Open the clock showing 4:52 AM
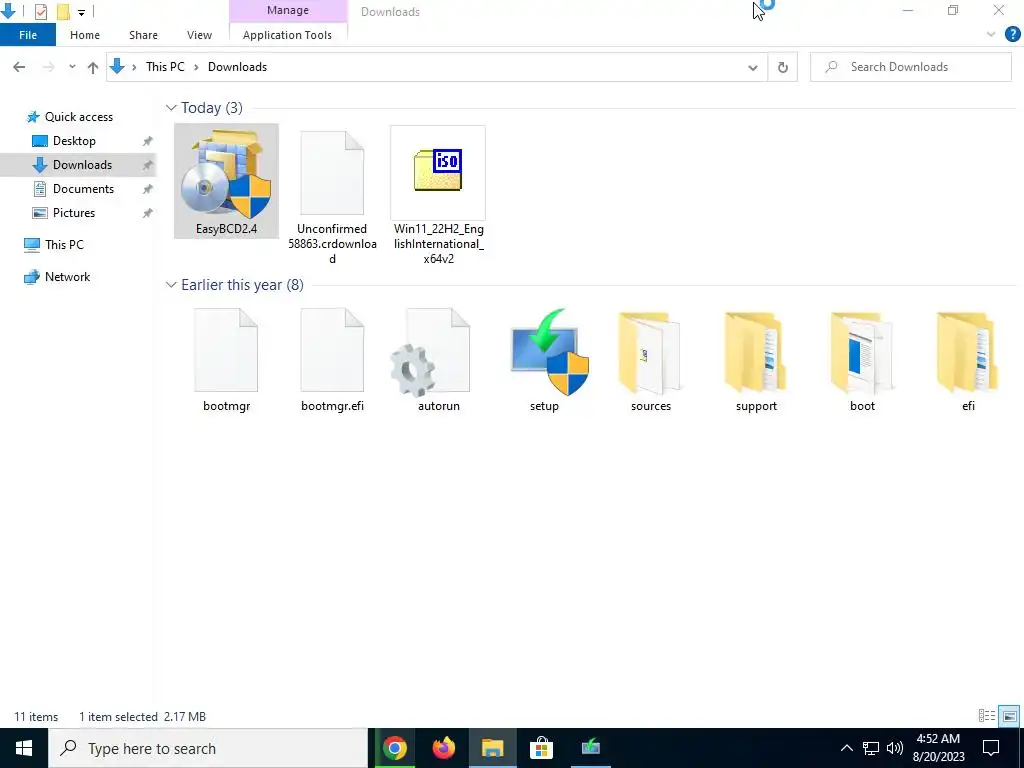 click(938, 748)
